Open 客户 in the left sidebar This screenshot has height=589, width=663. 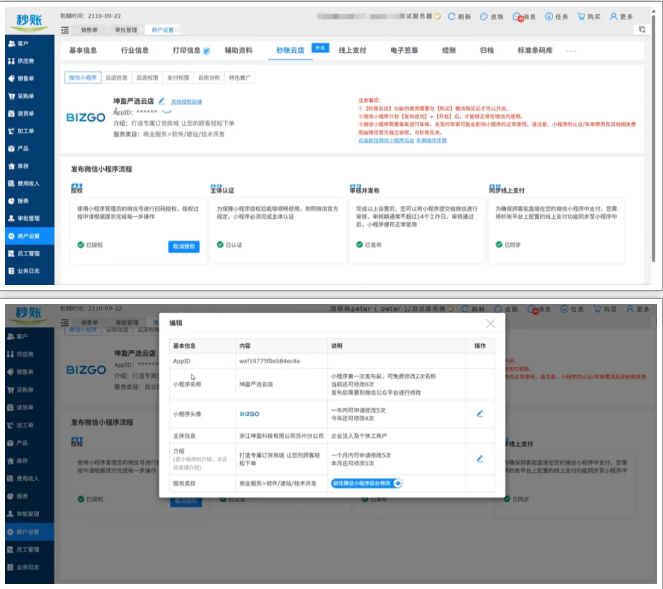(x=22, y=45)
